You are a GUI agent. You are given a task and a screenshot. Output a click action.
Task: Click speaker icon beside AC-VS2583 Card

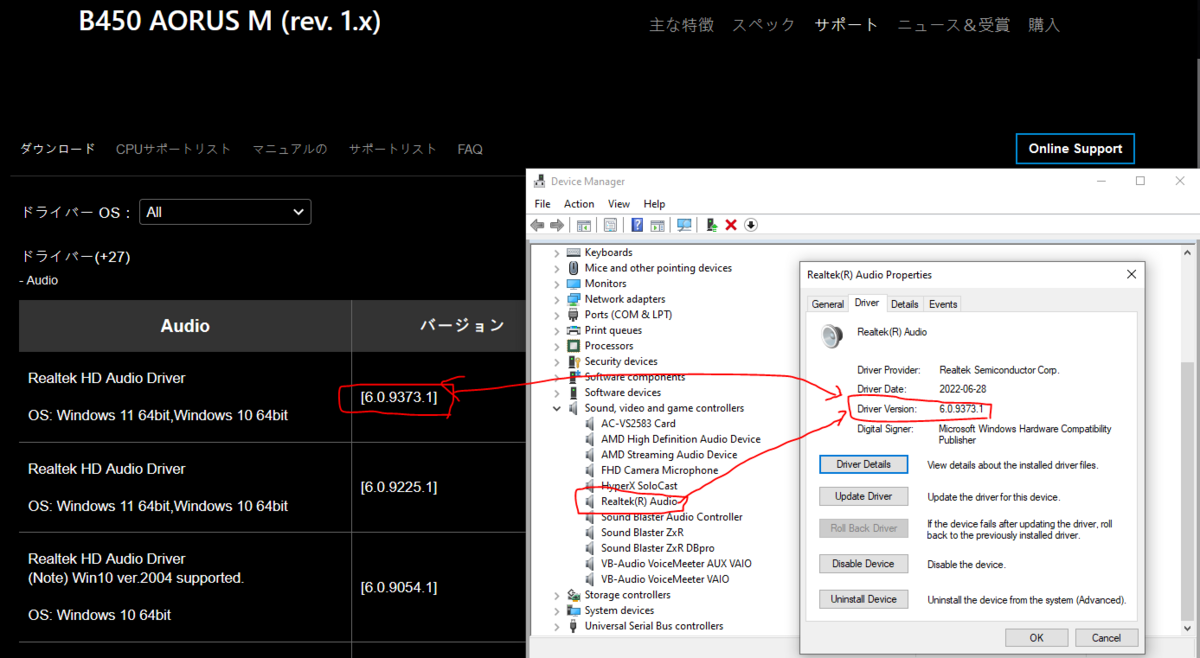coord(590,423)
